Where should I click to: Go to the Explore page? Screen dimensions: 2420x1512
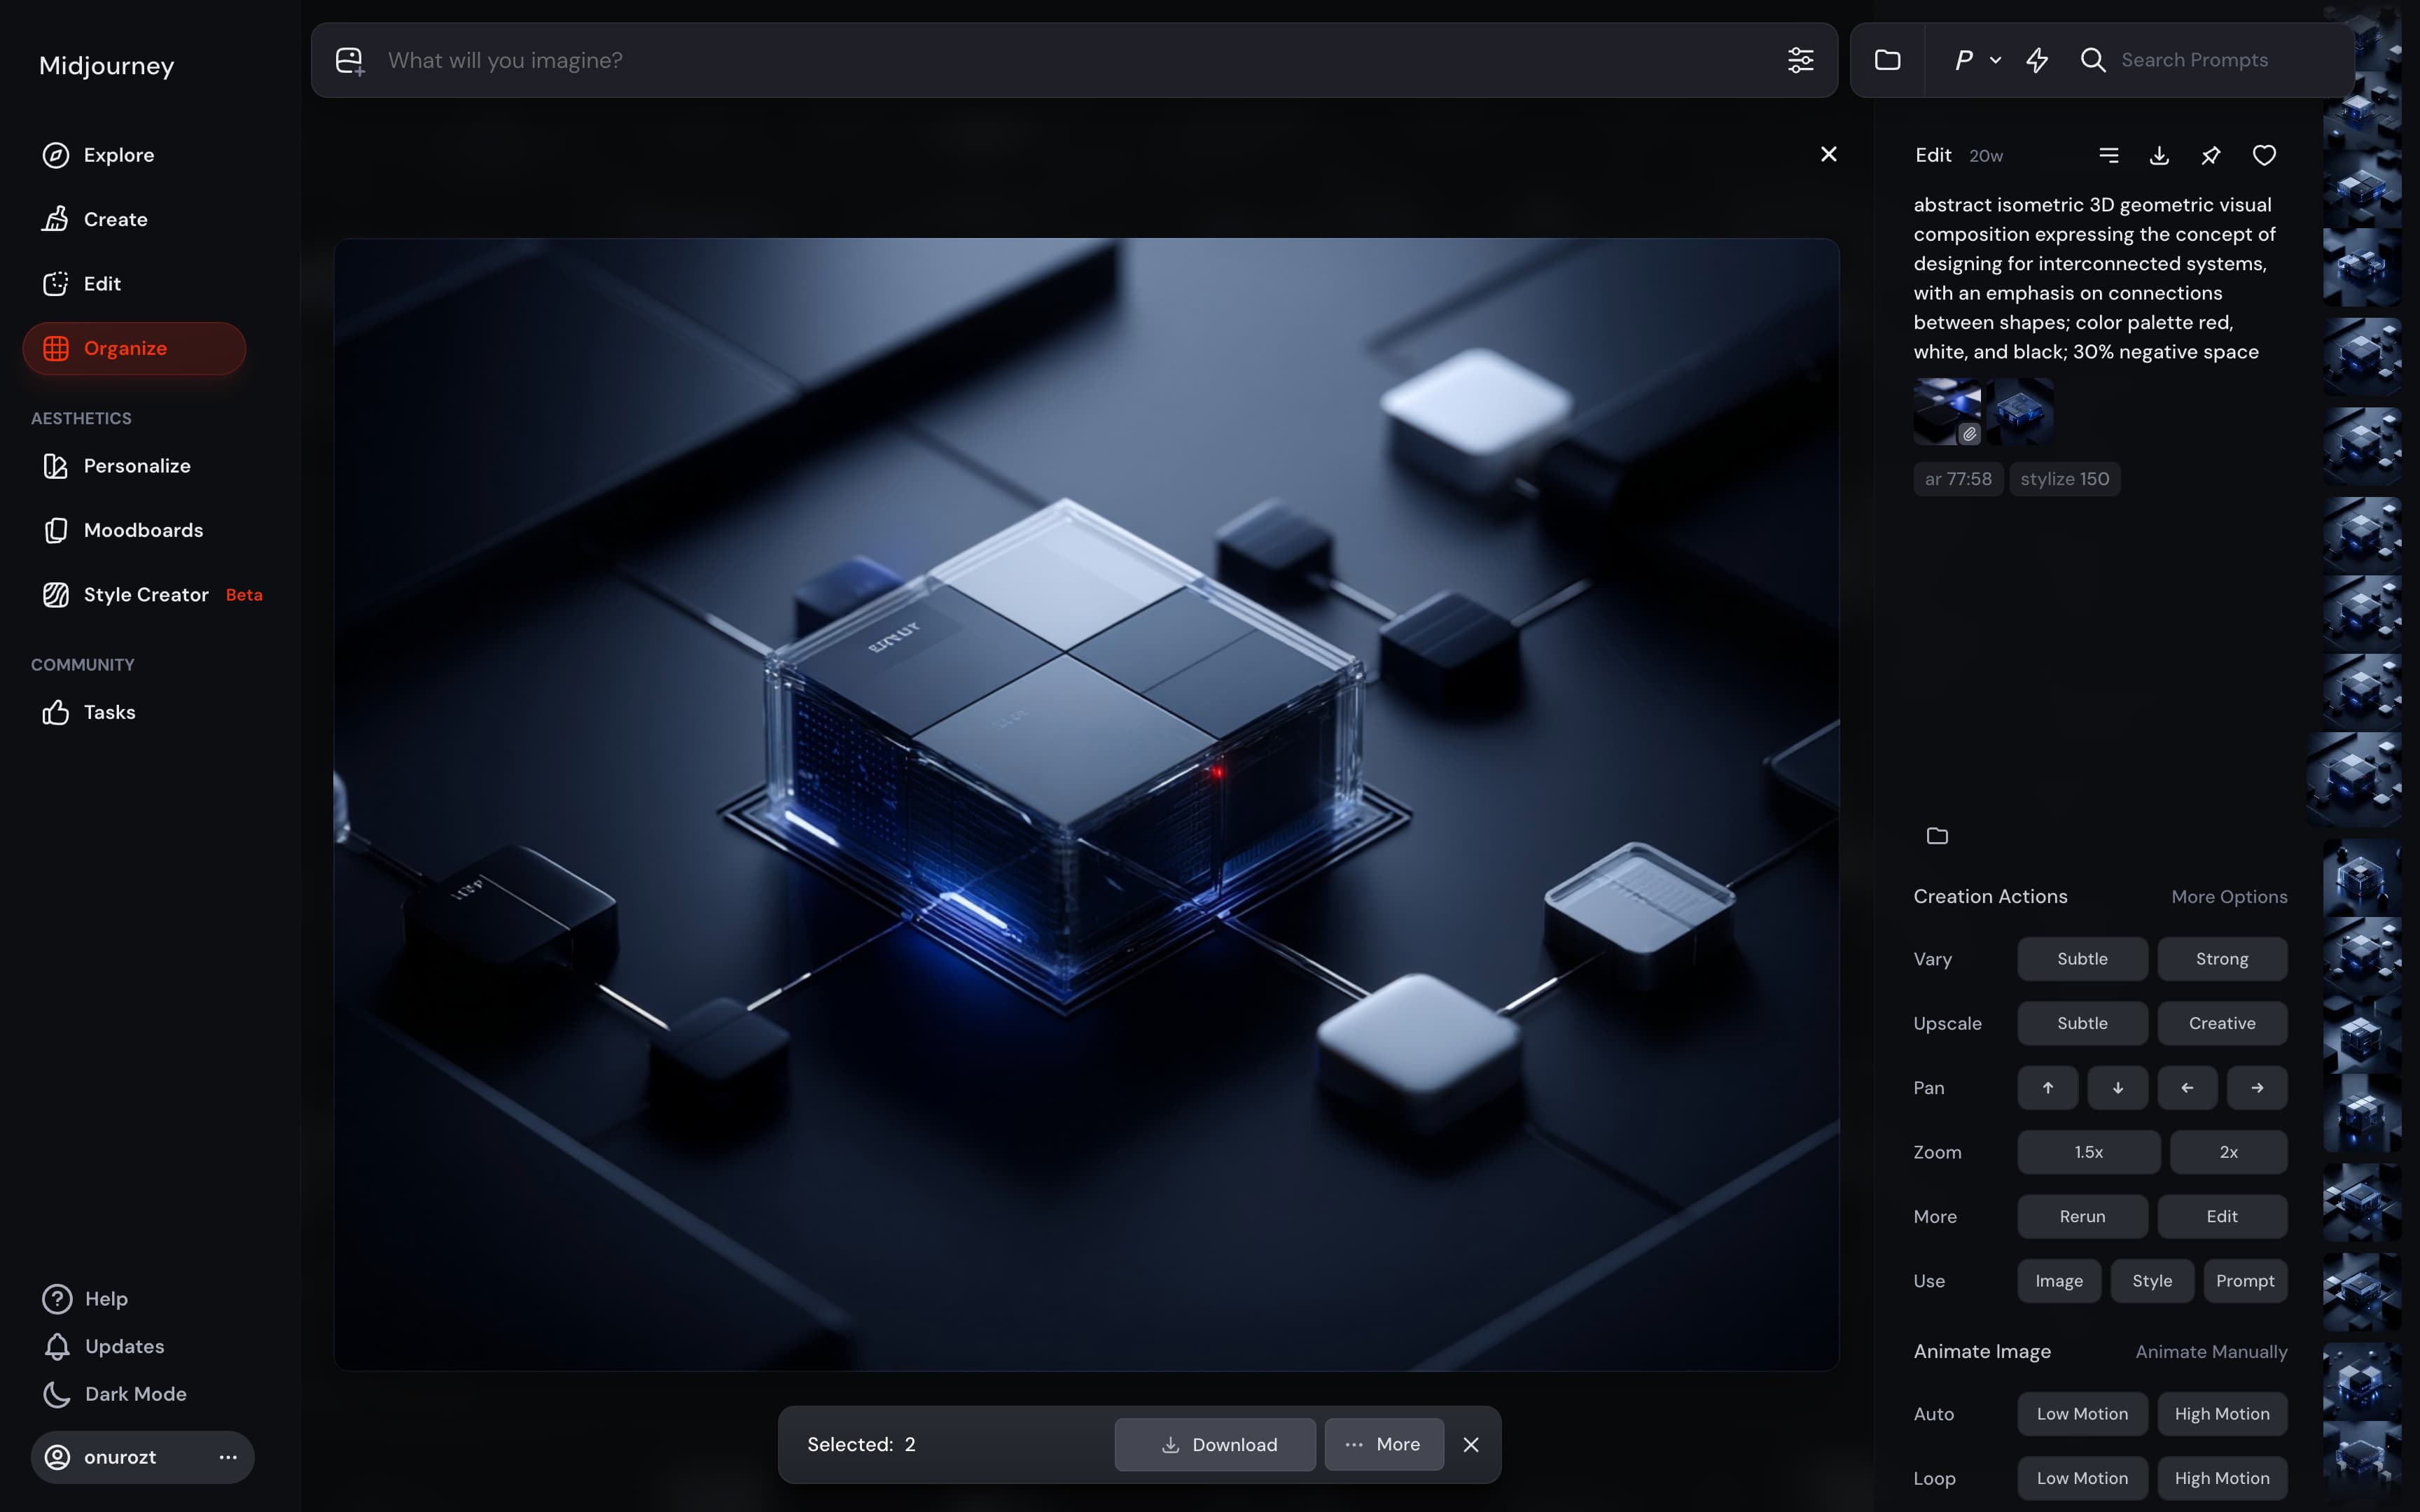point(118,155)
